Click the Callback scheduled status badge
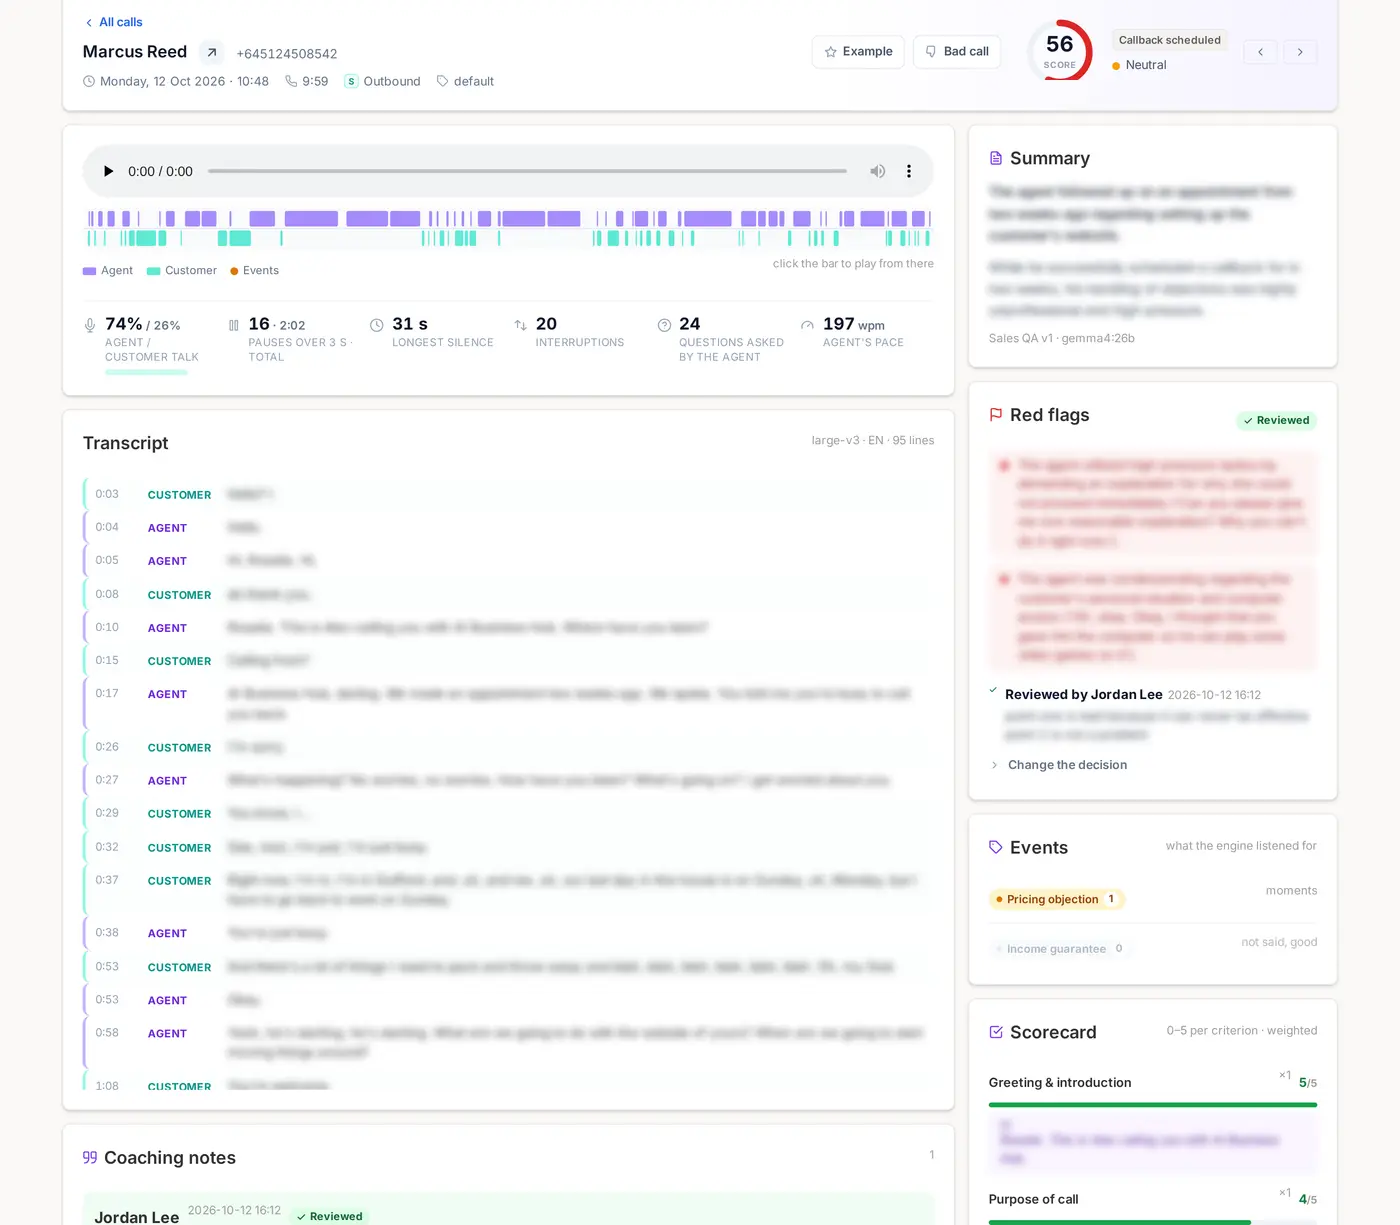This screenshot has width=1400, height=1225. (1170, 40)
